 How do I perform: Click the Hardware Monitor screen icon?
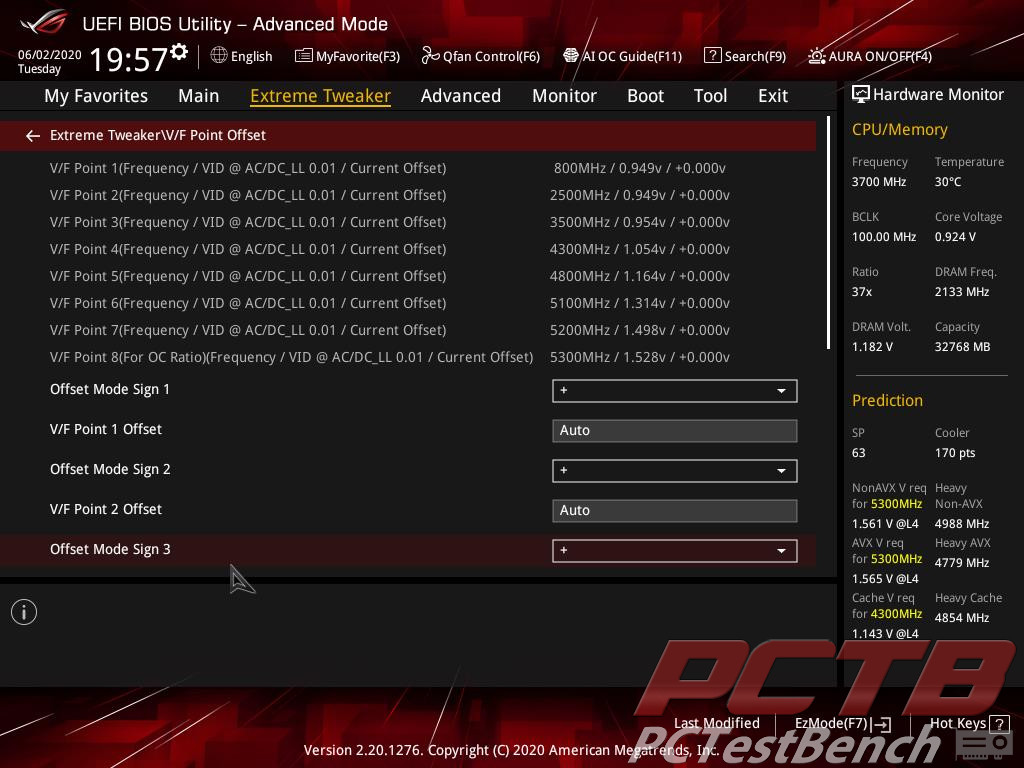point(861,94)
